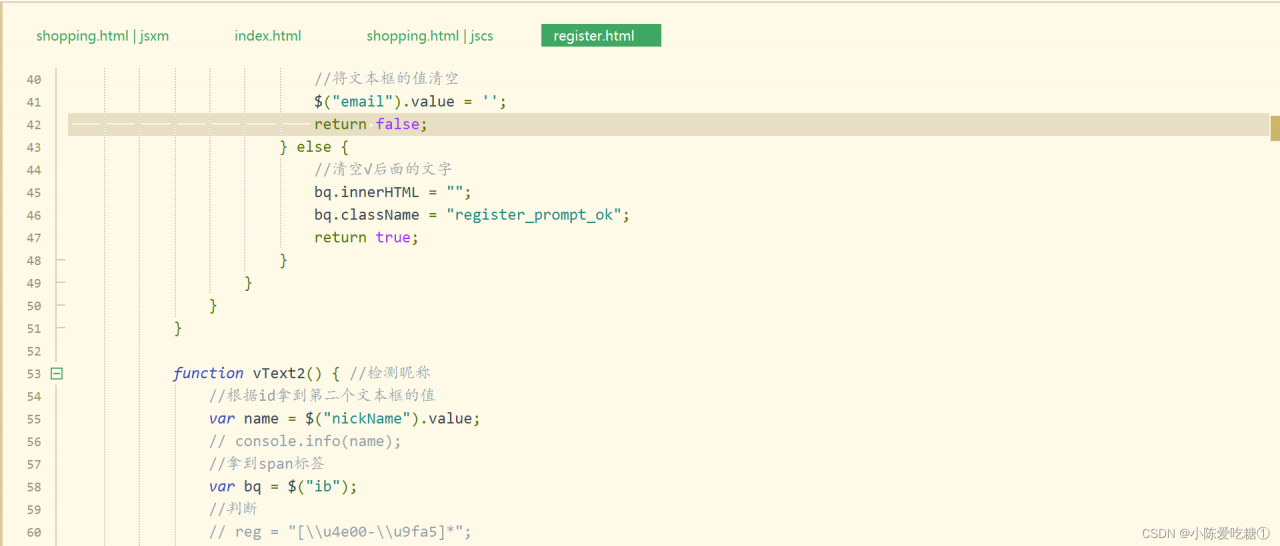The height and width of the screenshot is (546, 1280).
Task: Click line number 55 in gutter
Action: (x=34, y=419)
